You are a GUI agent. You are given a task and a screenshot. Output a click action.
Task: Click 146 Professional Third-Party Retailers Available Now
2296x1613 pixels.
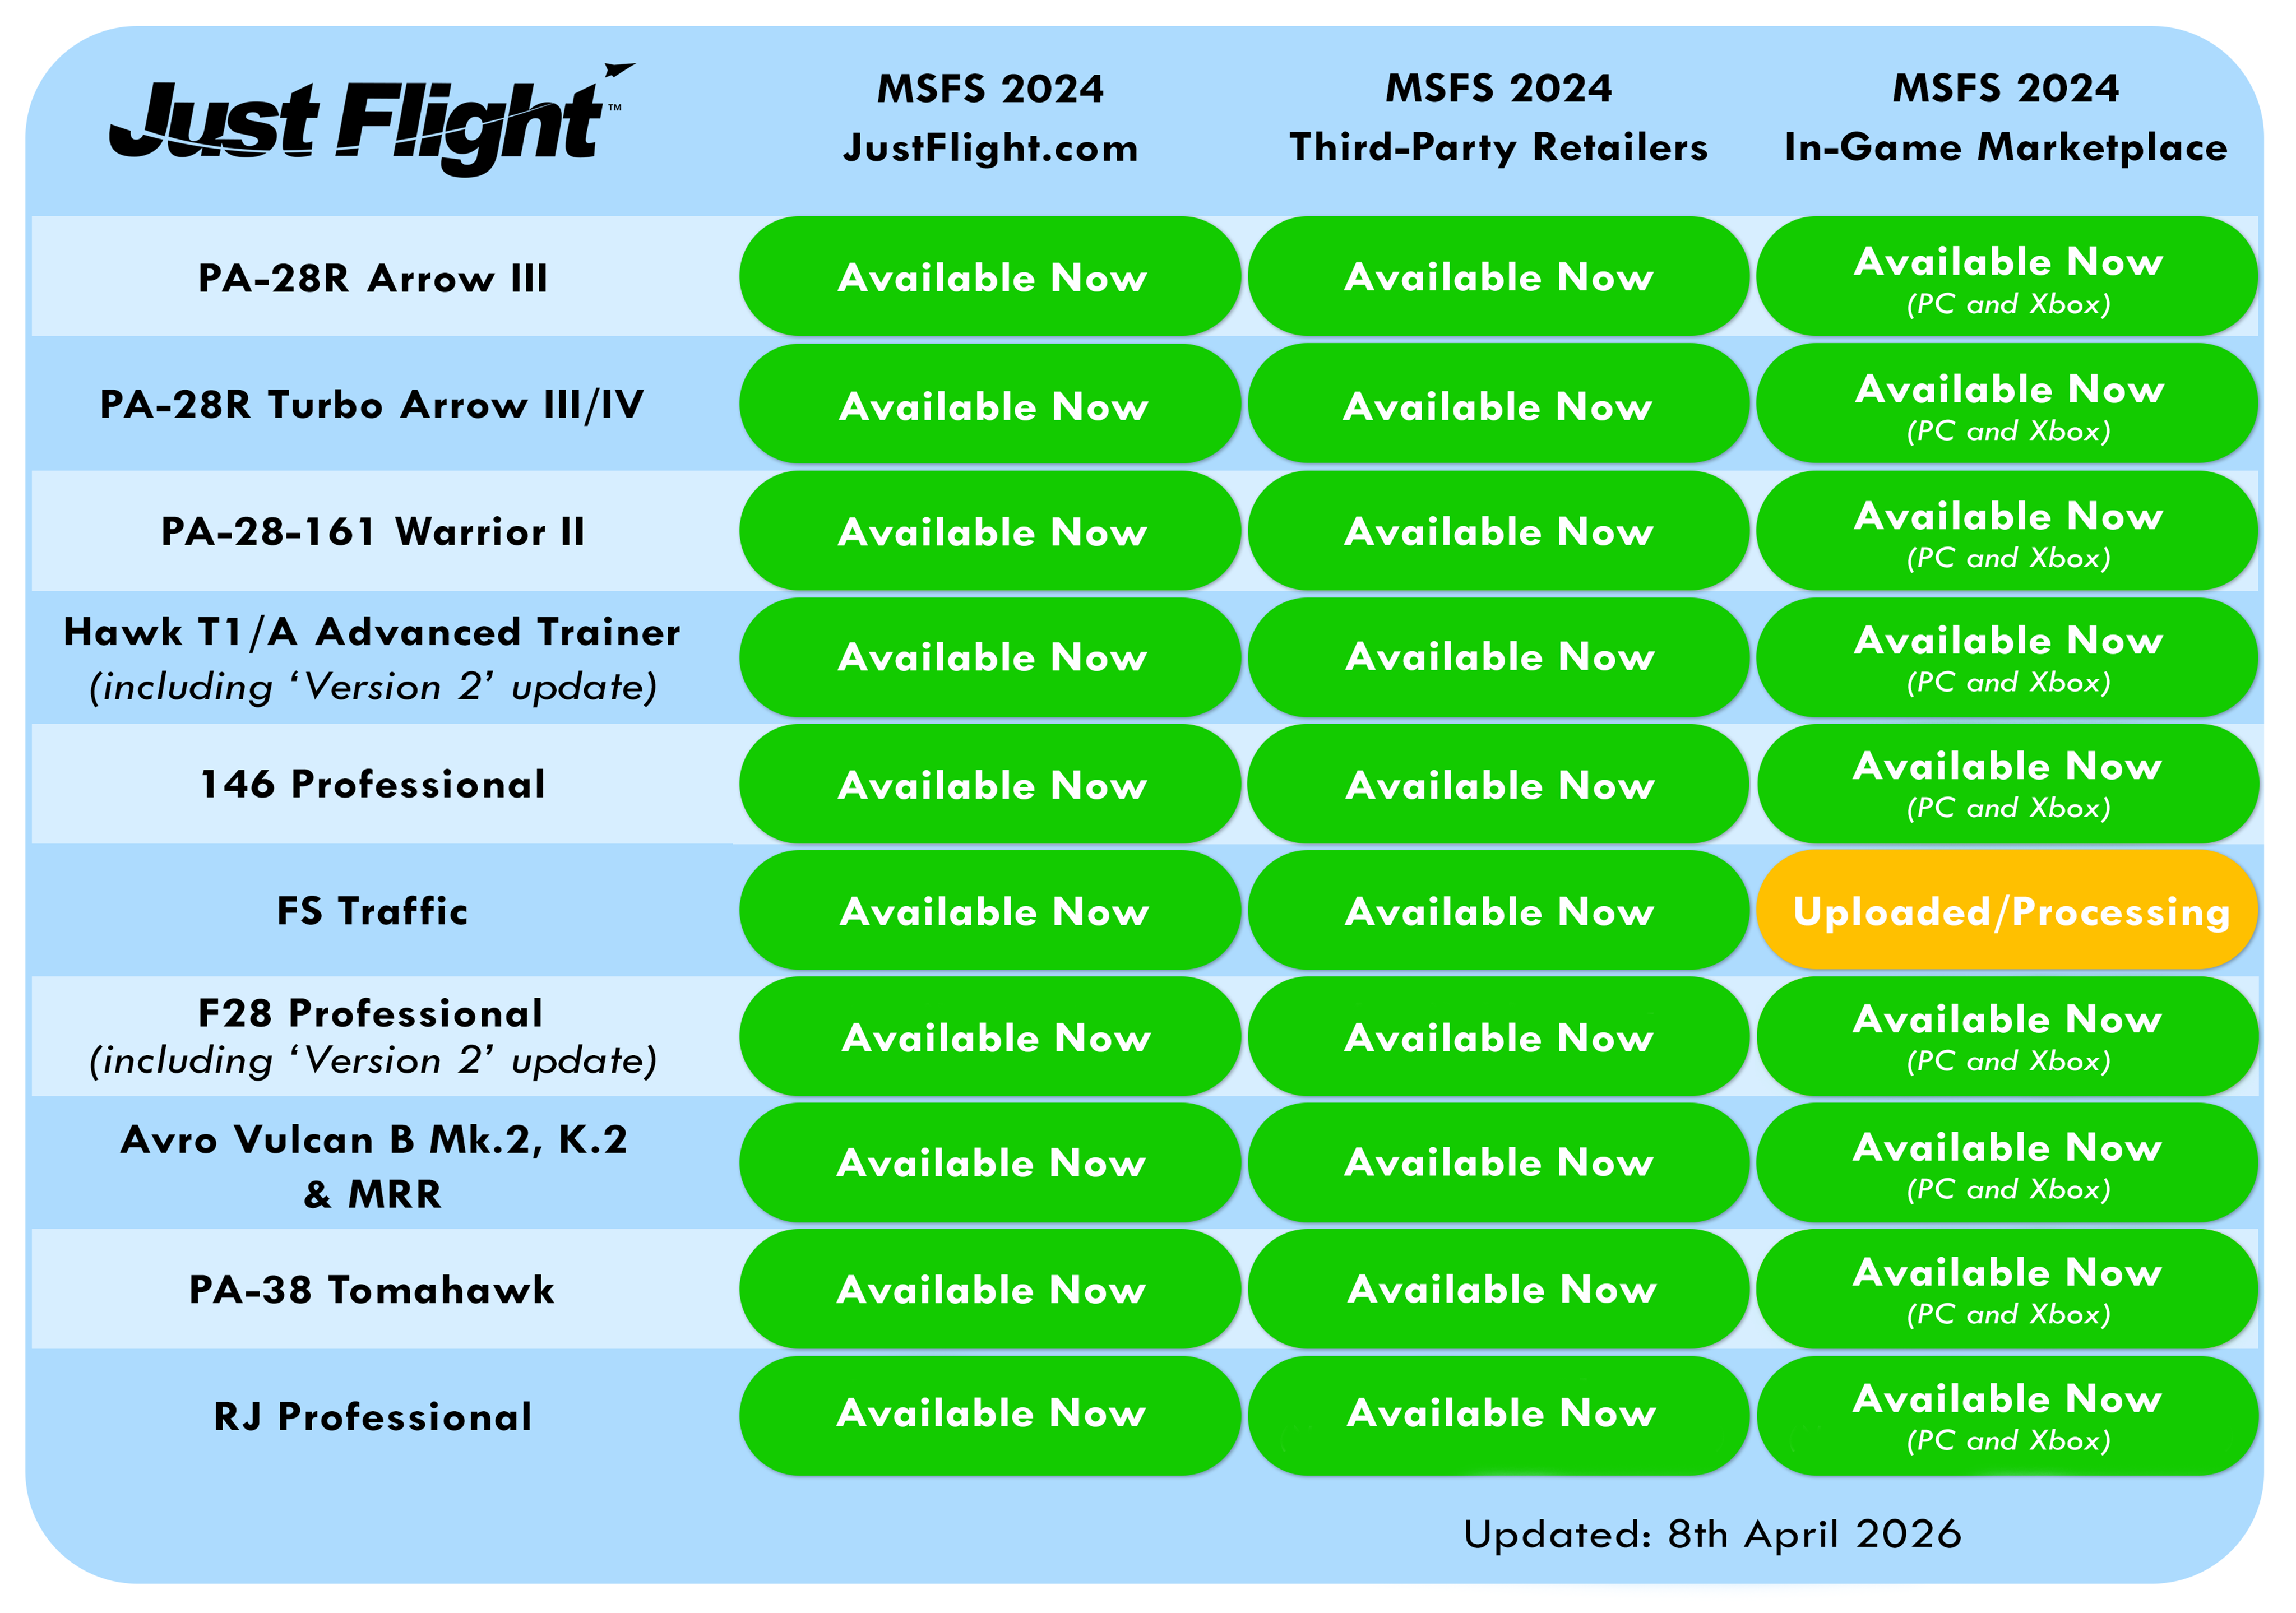(1498, 784)
